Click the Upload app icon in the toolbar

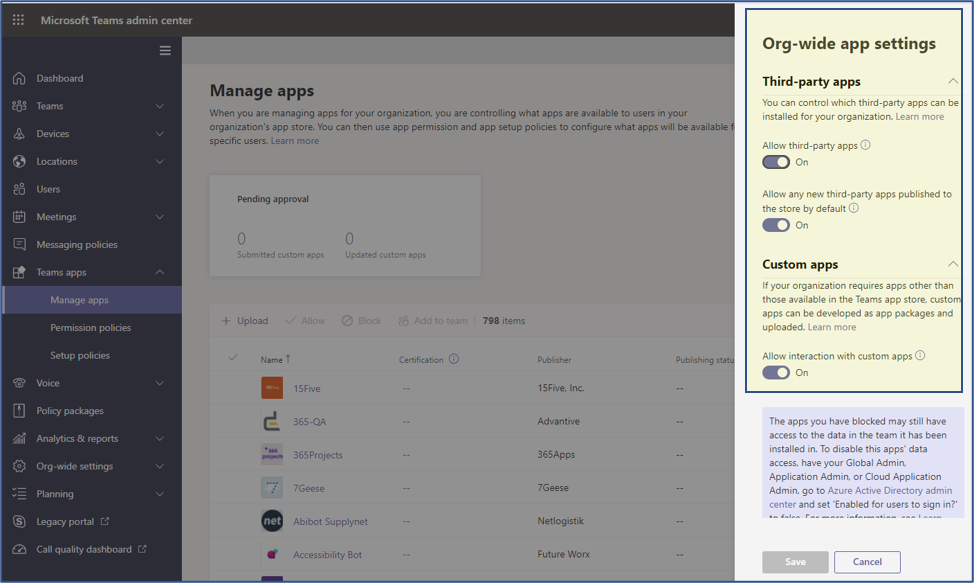(226, 320)
